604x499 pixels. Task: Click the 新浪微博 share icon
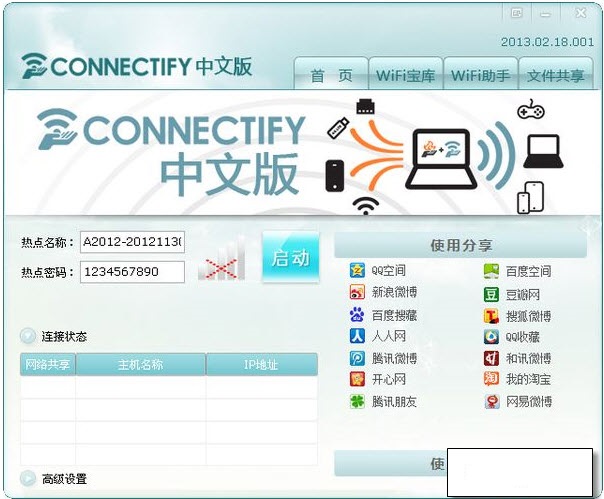pyautogui.click(x=357, y=292)
